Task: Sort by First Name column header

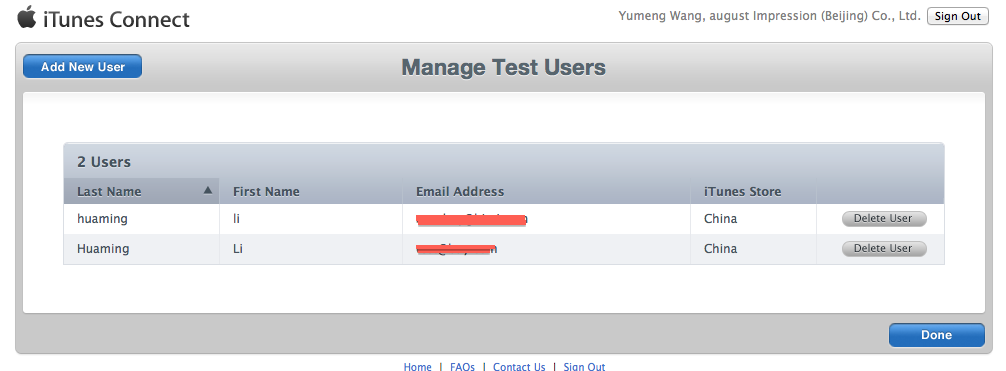Action: (x=266, y=191)
